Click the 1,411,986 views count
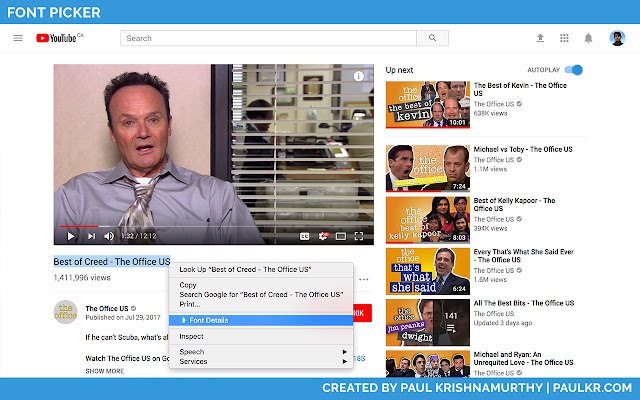Image resolution: width=640 pixels, height=400 pixels. coord(82,278)
